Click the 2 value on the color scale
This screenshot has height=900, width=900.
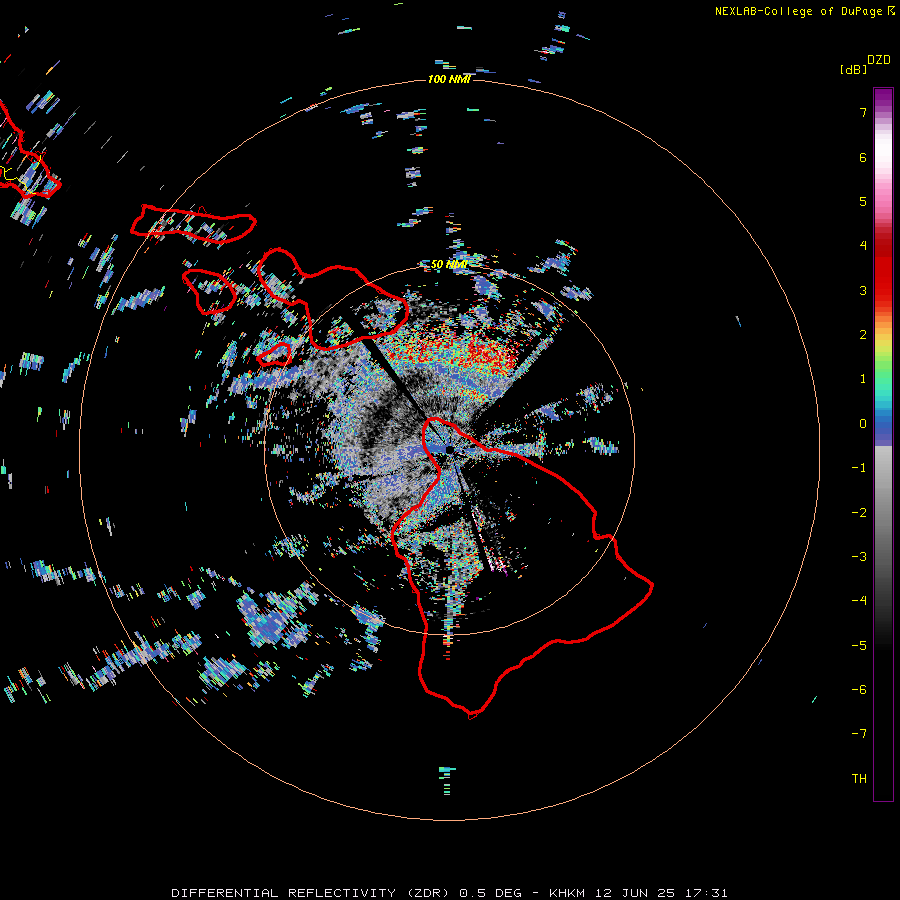coord(863,335)
